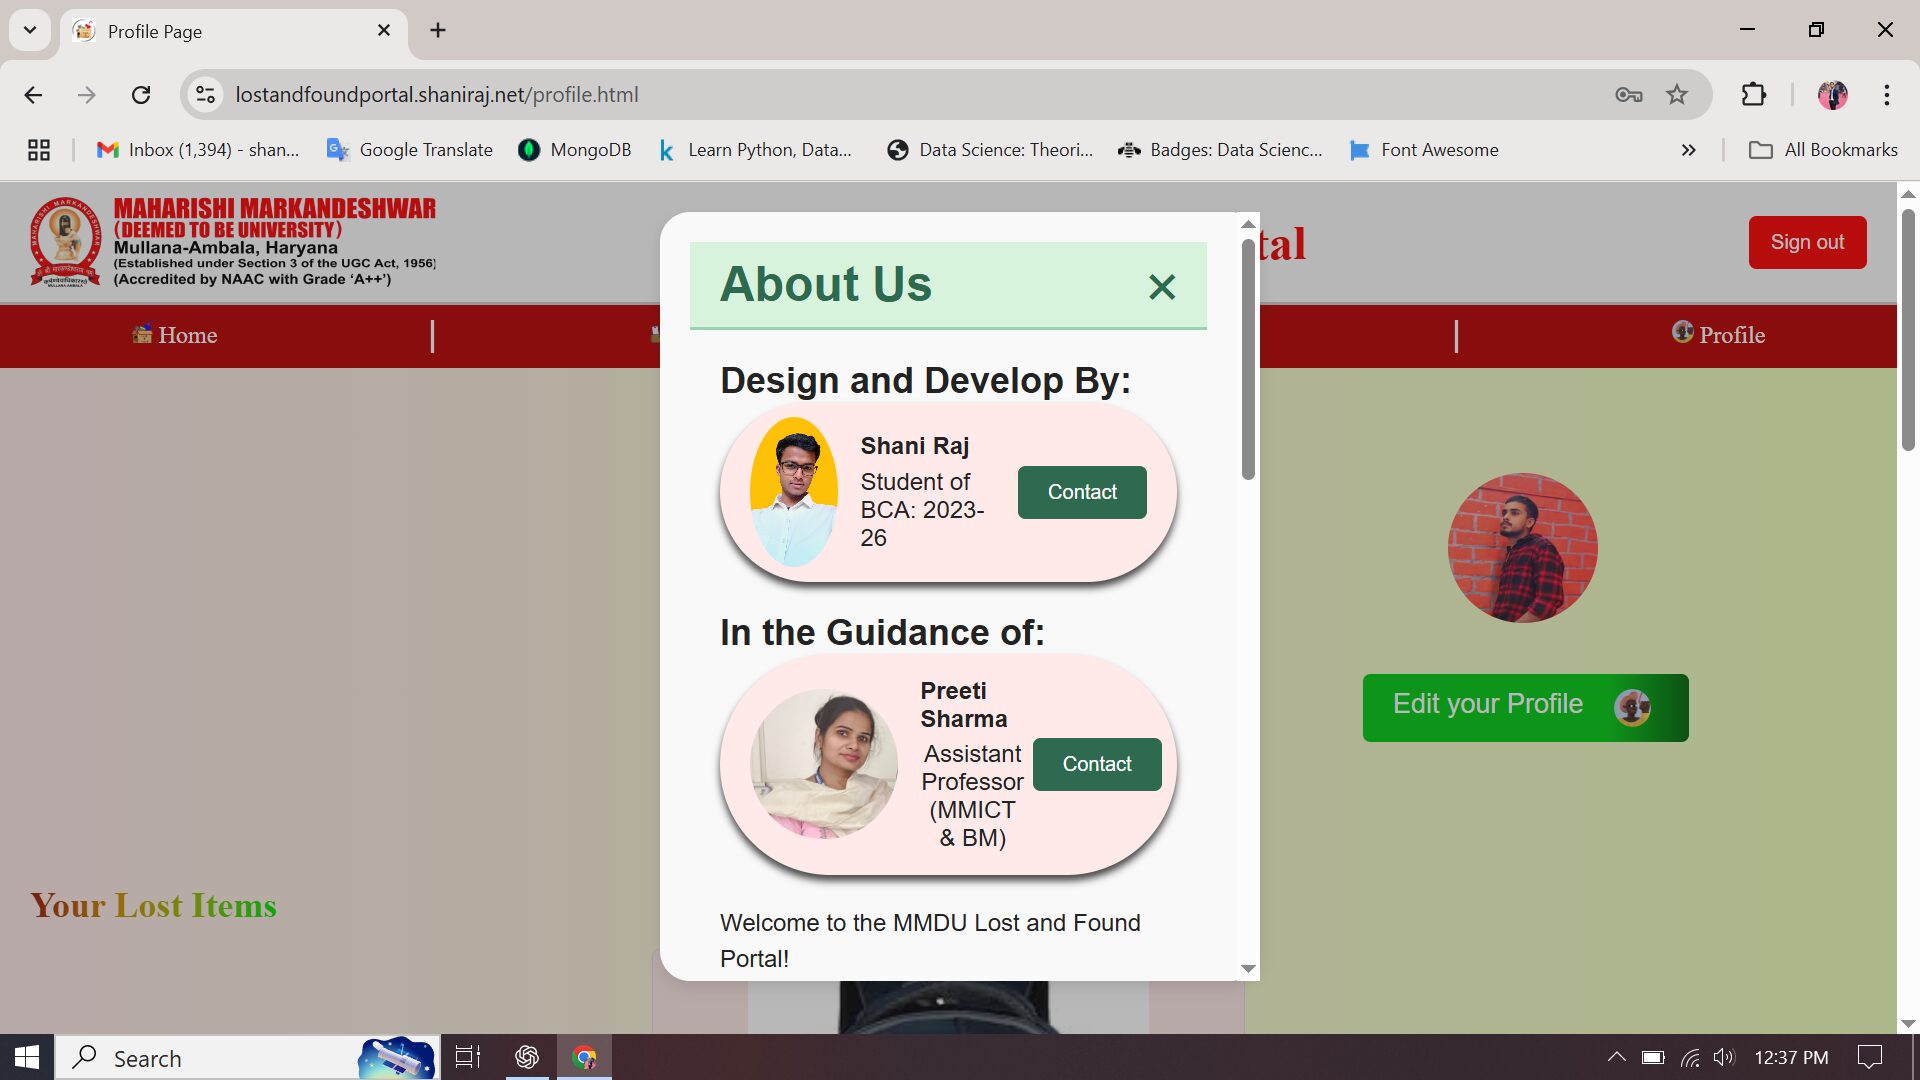This screenshot has width=1920, height=1080.
Task: Bookmark this page with star icon
Action: pos(1676,95)
